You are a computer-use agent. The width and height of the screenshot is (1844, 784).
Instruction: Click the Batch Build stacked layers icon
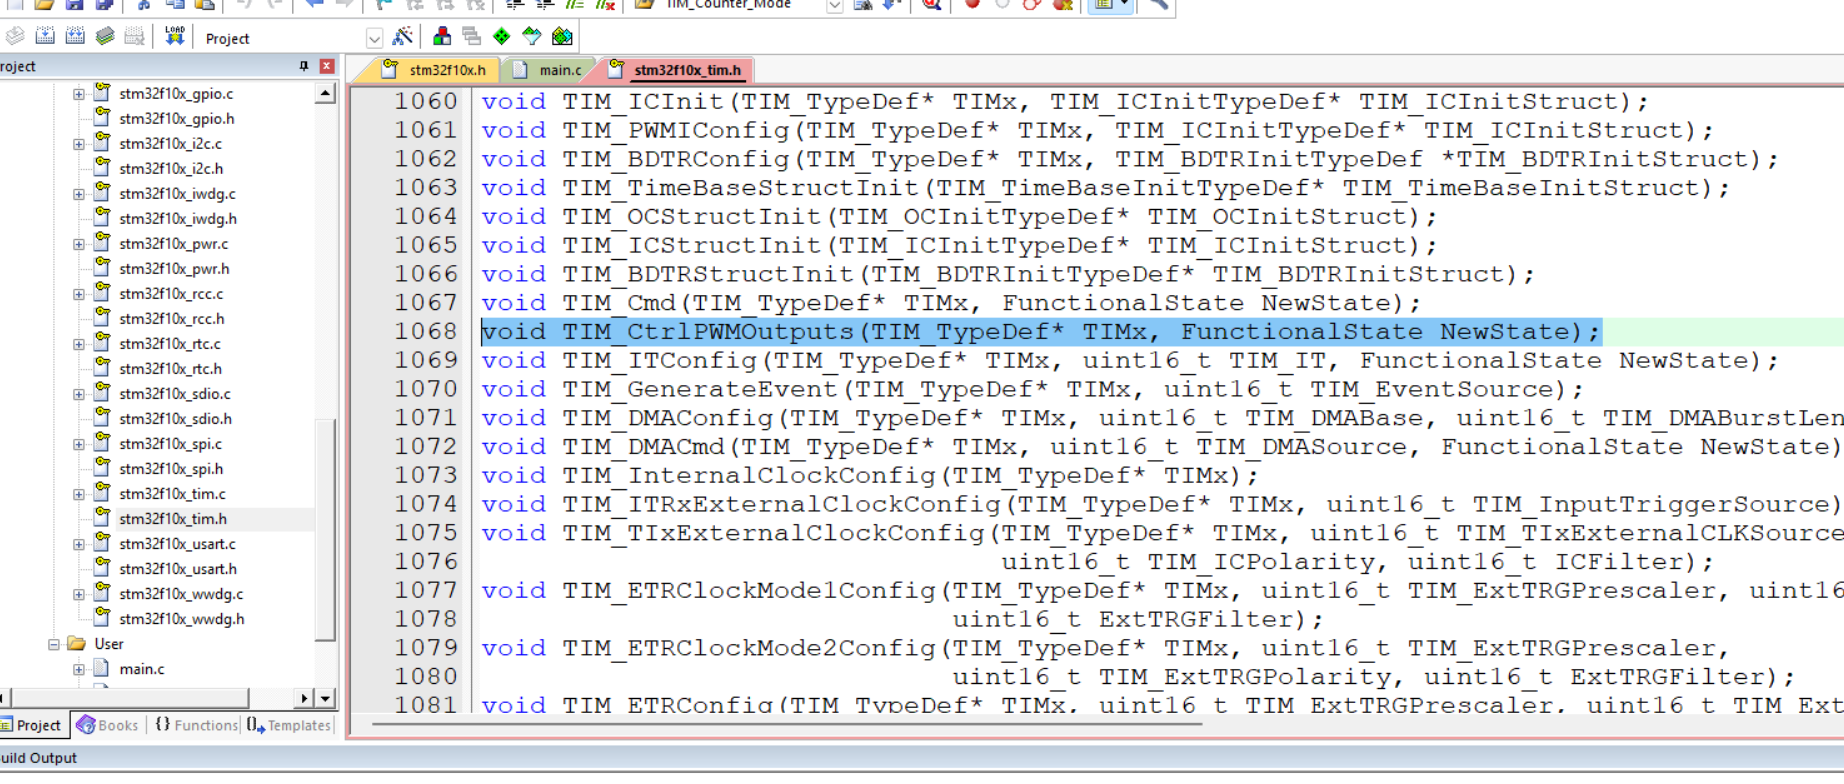pos(105,37)
